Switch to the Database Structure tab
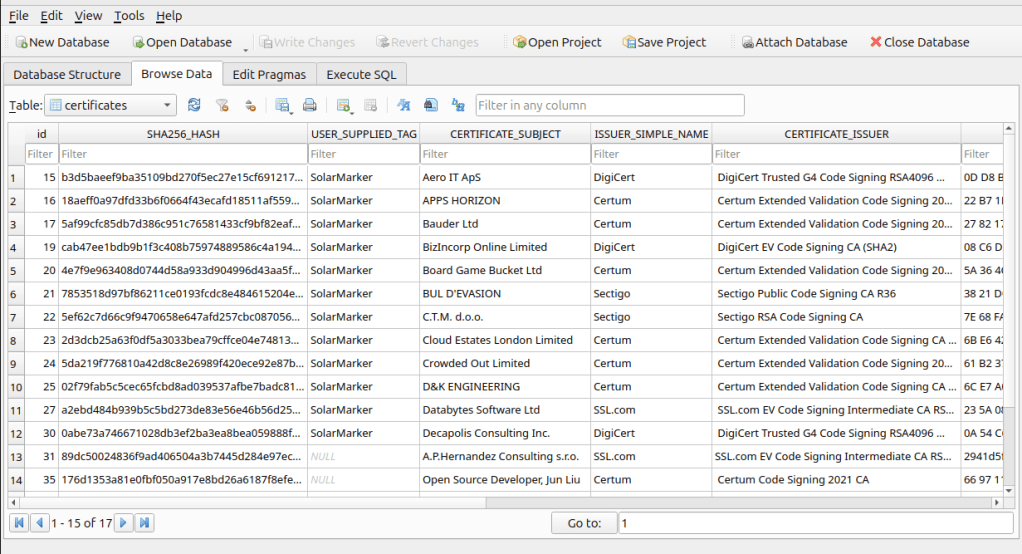The image size is (1022, 554). pyautogui.click(x=67, y=74)
